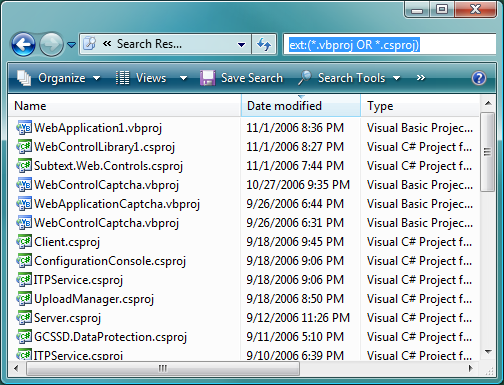Image resolution: width=504 pixels, height=385 pixels.
Task: Select WebApplication1.vbproj file name
Action: tap(98, 128)
